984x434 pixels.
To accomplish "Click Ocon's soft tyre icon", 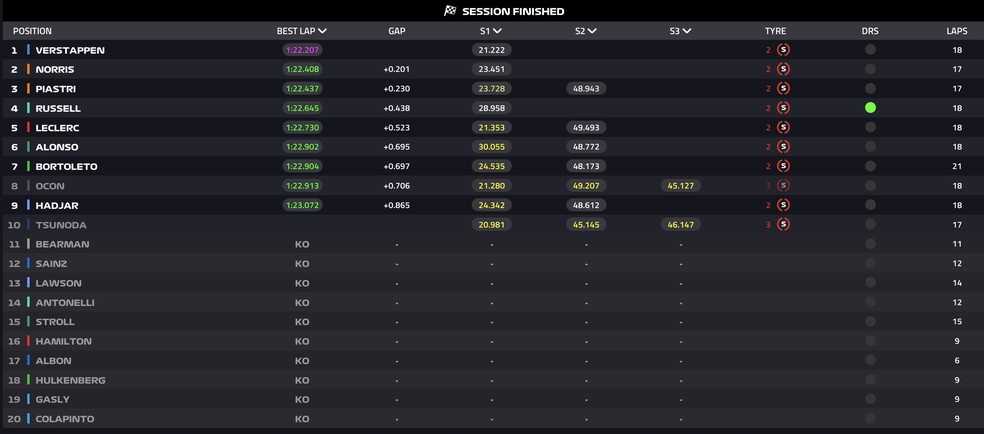I will 783,186.
